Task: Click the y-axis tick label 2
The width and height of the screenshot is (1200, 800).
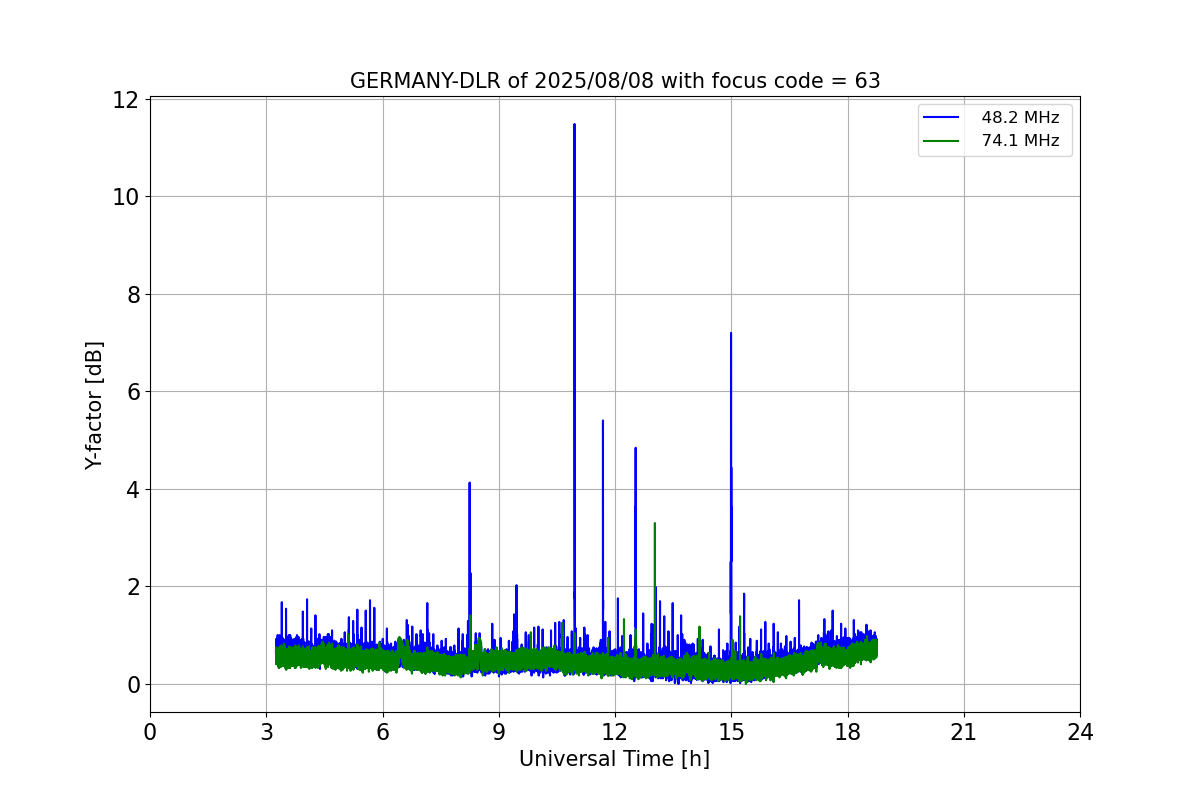Action: coord(133,587)
